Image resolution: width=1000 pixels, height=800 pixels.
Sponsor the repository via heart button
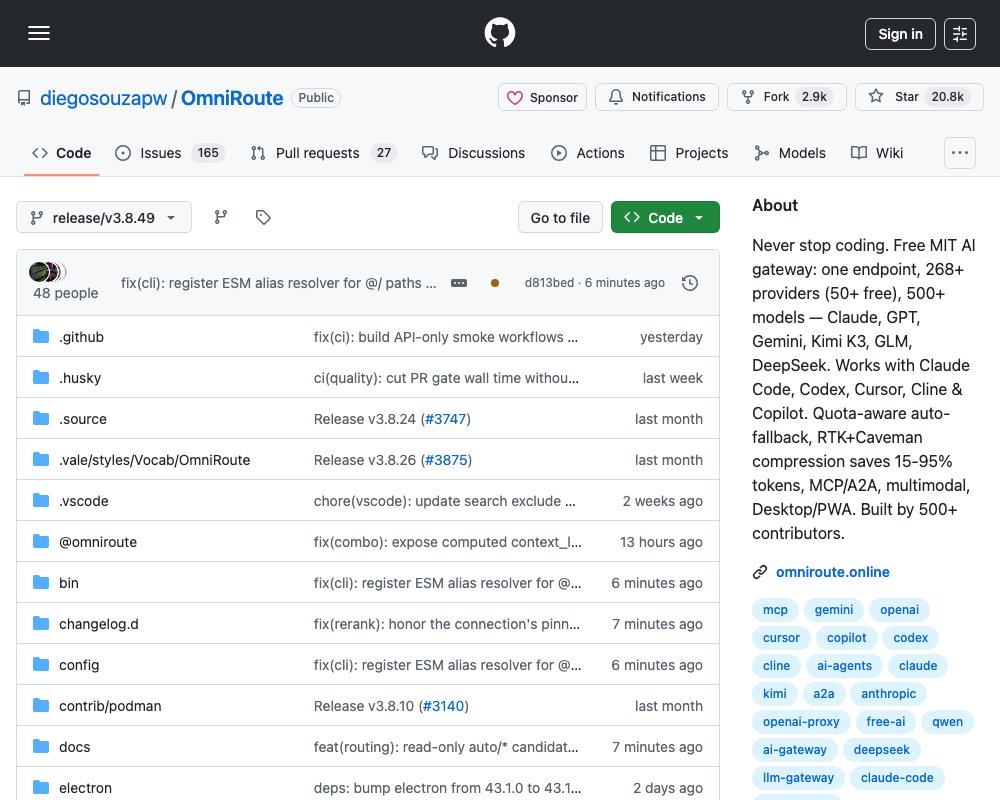click(542, 97)
